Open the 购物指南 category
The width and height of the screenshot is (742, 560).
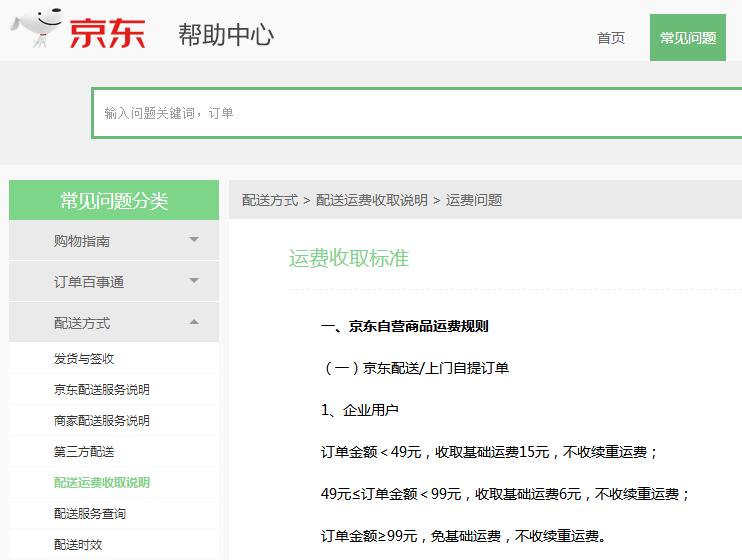pyautogui.click(x=114, y=240)
